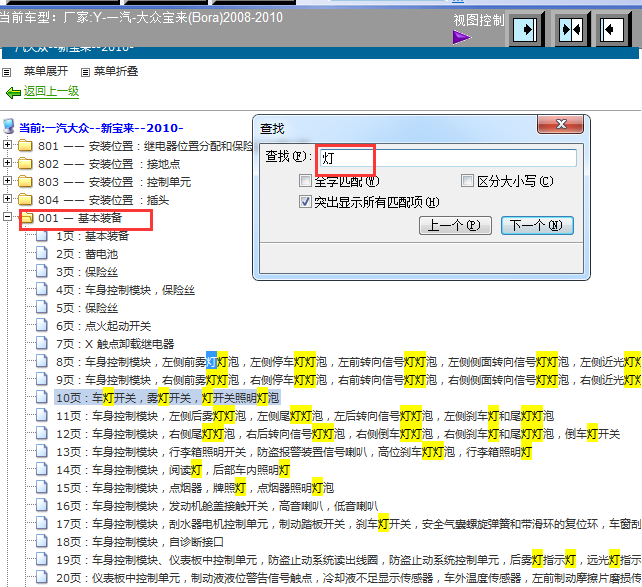This screenshot has width=642, height=587.
Task: Click the page icon of 16页 发动机舱盖接触开关
Action: pyautogui.click(x=41, y=506)
